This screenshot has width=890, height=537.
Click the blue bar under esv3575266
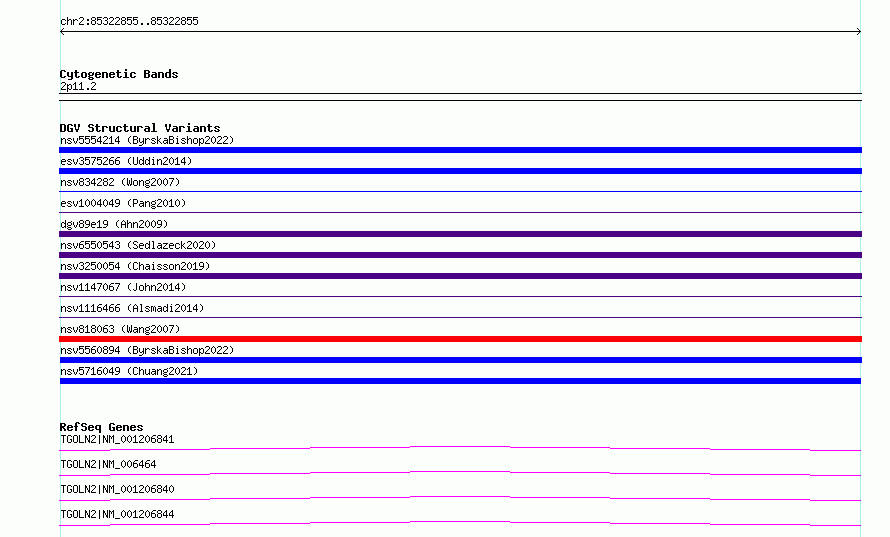(460, 171)
